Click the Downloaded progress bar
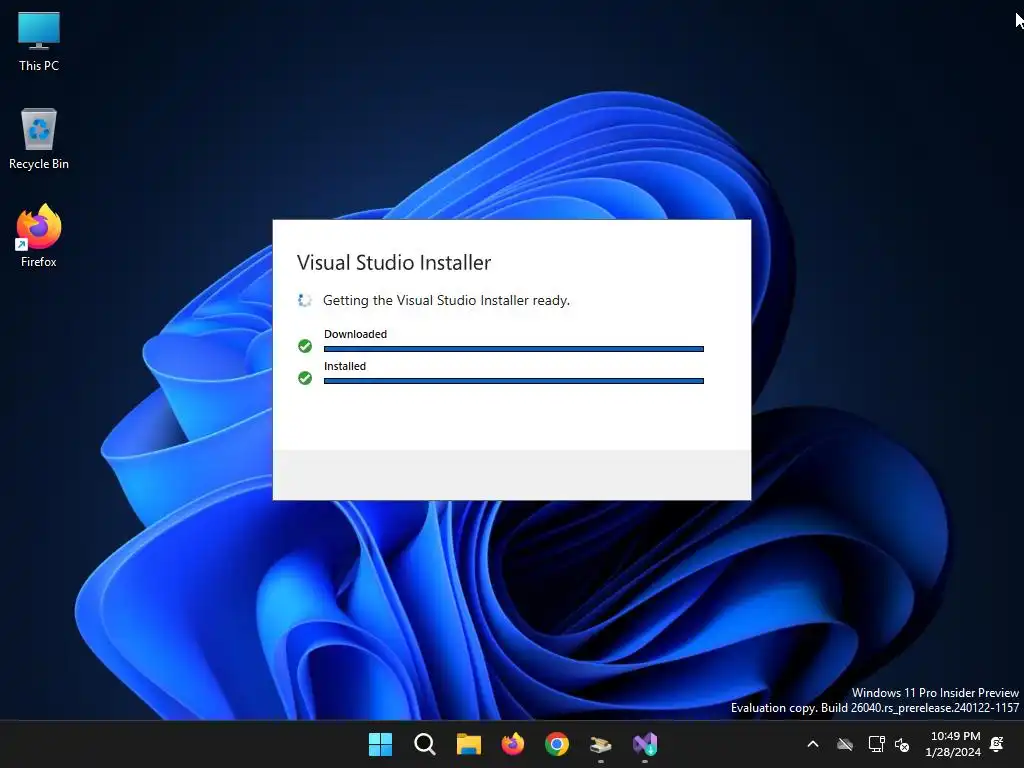1024x768 pixels. pyautogui.click(x=514, y=349)
